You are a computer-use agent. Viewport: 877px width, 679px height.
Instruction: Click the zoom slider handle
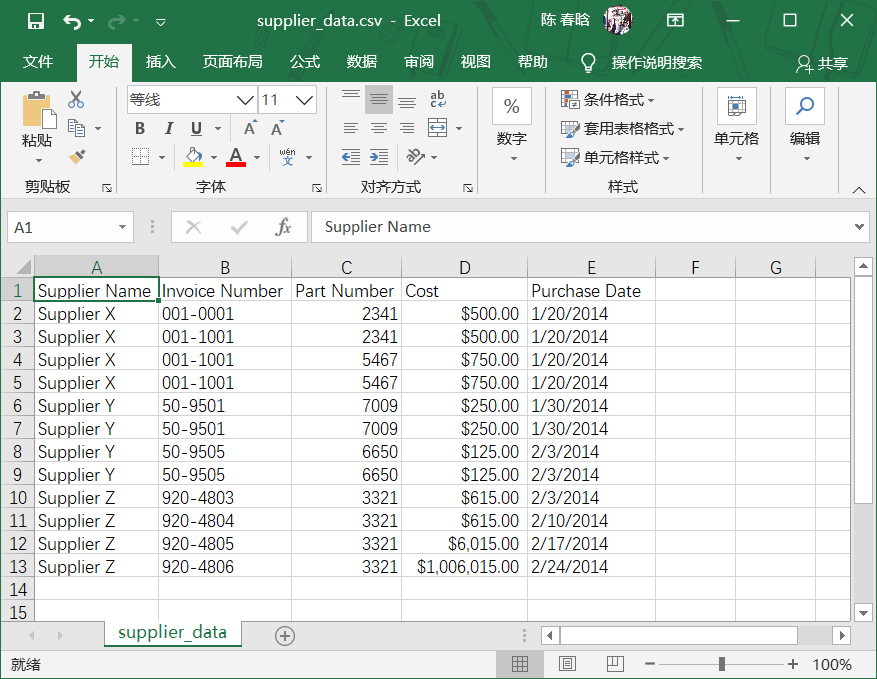(x=722, y=664)
